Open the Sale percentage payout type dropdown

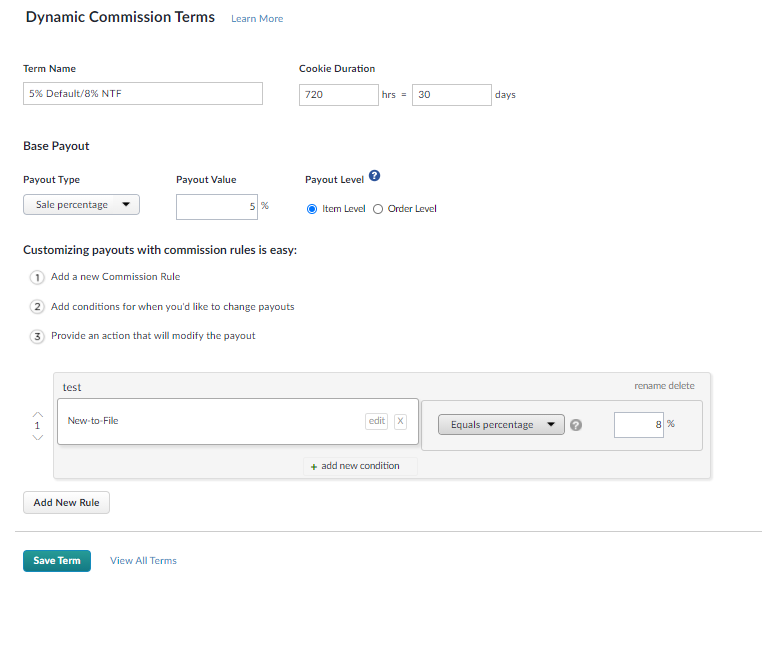click(81, 205)
